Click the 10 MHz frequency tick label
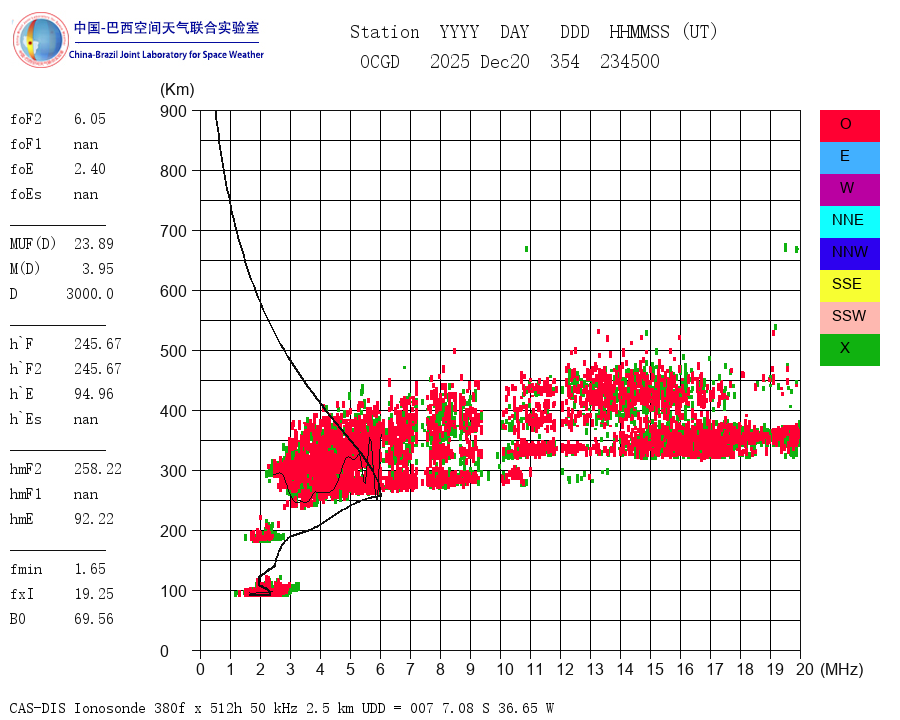Screen dimensions: 900x720 505,669
